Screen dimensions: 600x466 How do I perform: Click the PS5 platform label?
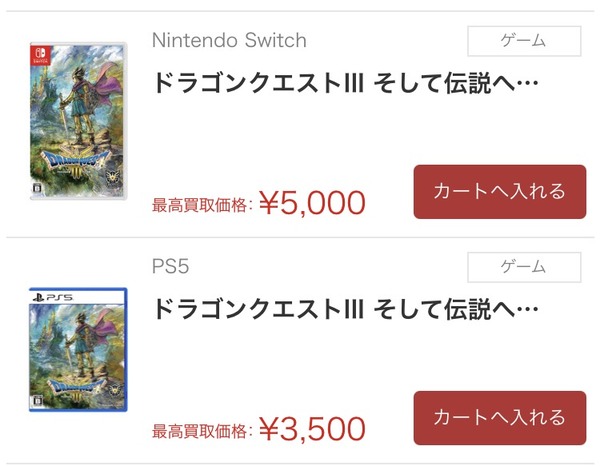(x=170, y=267)
